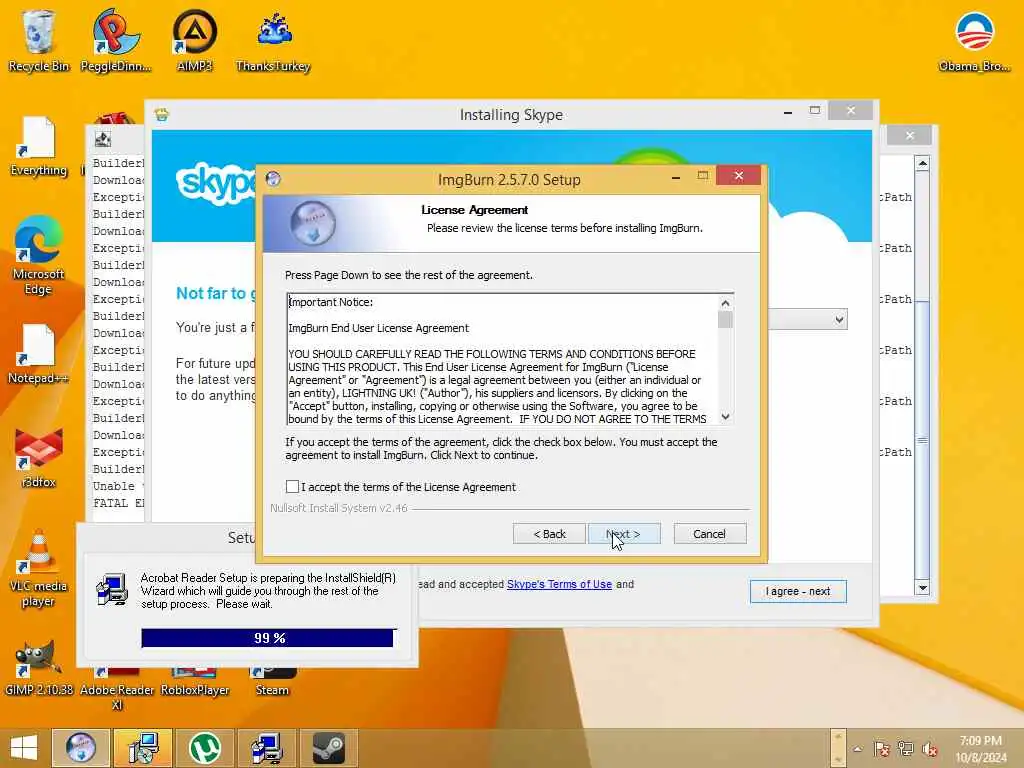Click the down arrow of the rightmost window's scrollbar
1024x768 pixels.
(922, 588)
